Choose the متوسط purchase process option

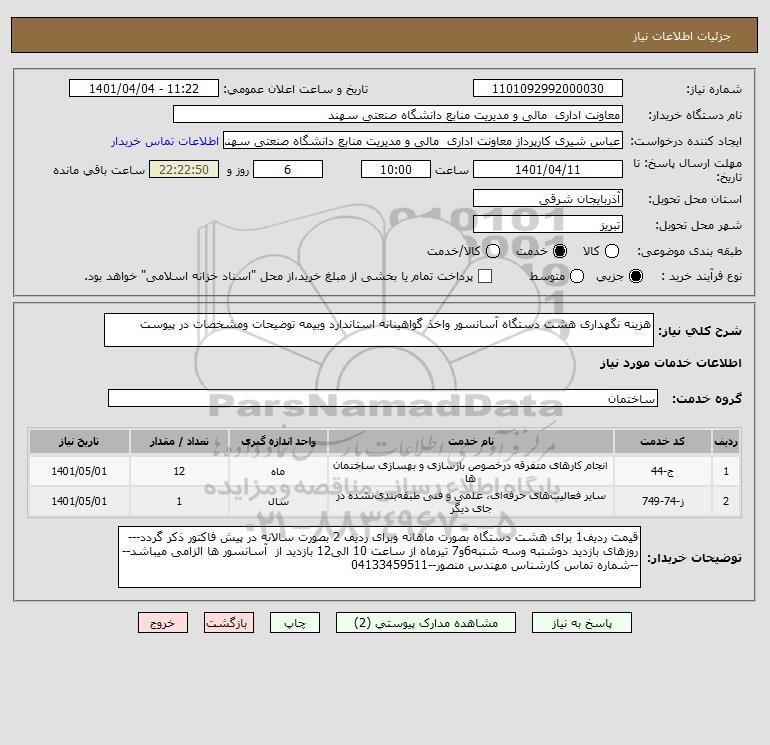577,276
